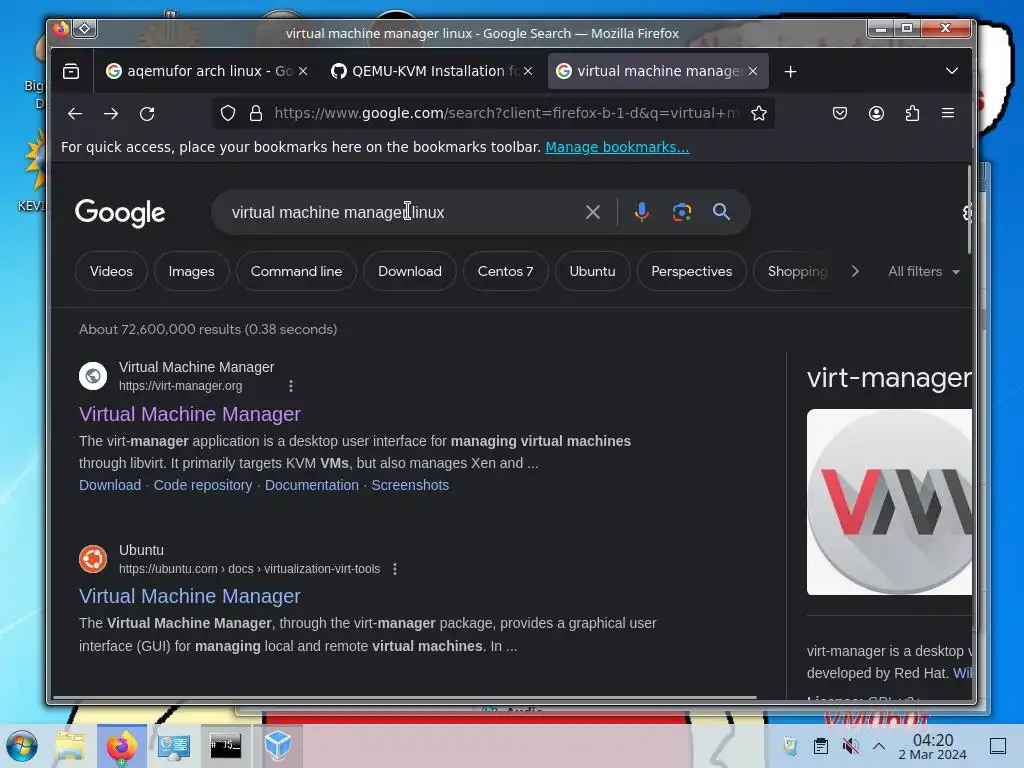
Task: Click the taskbar clock showing 04:20
Action: pos(933,747)
